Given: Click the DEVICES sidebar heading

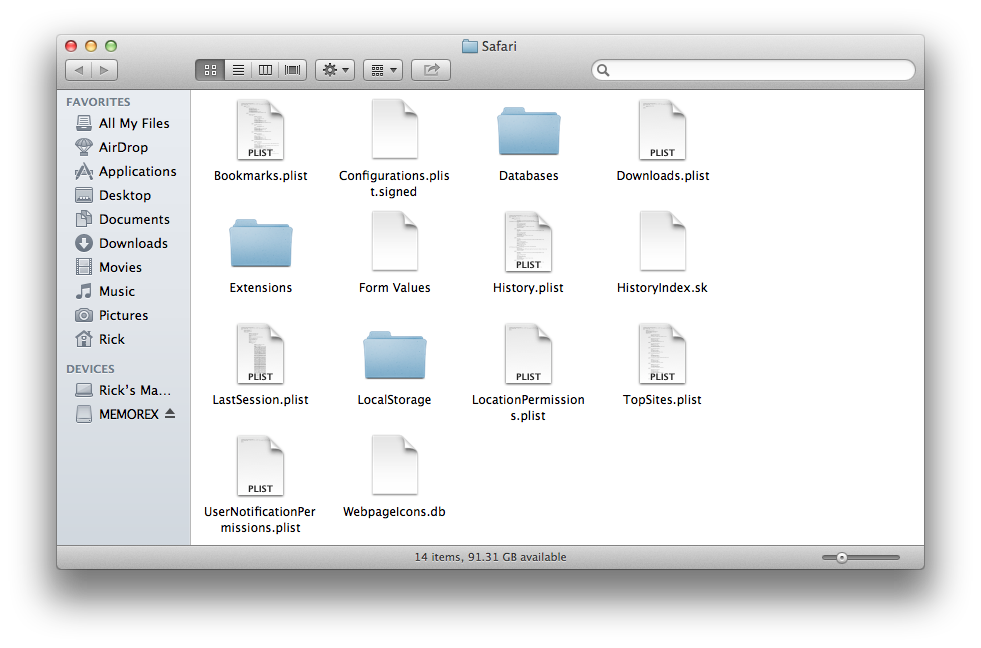Looking at the screenshot, I should 90,369.
